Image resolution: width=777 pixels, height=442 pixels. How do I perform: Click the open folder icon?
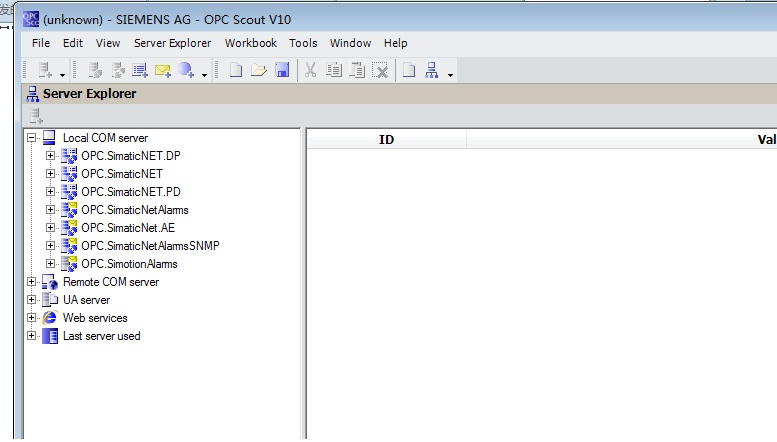click(x=259, y=70)
